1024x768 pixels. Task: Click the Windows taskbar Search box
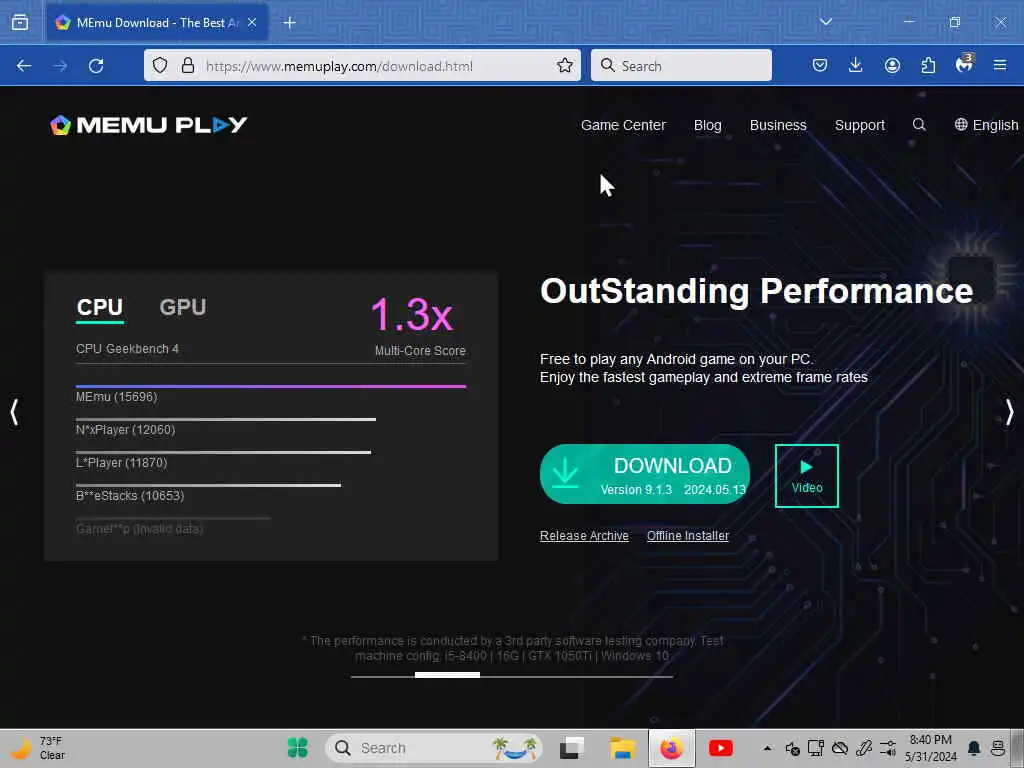[434, 748]
